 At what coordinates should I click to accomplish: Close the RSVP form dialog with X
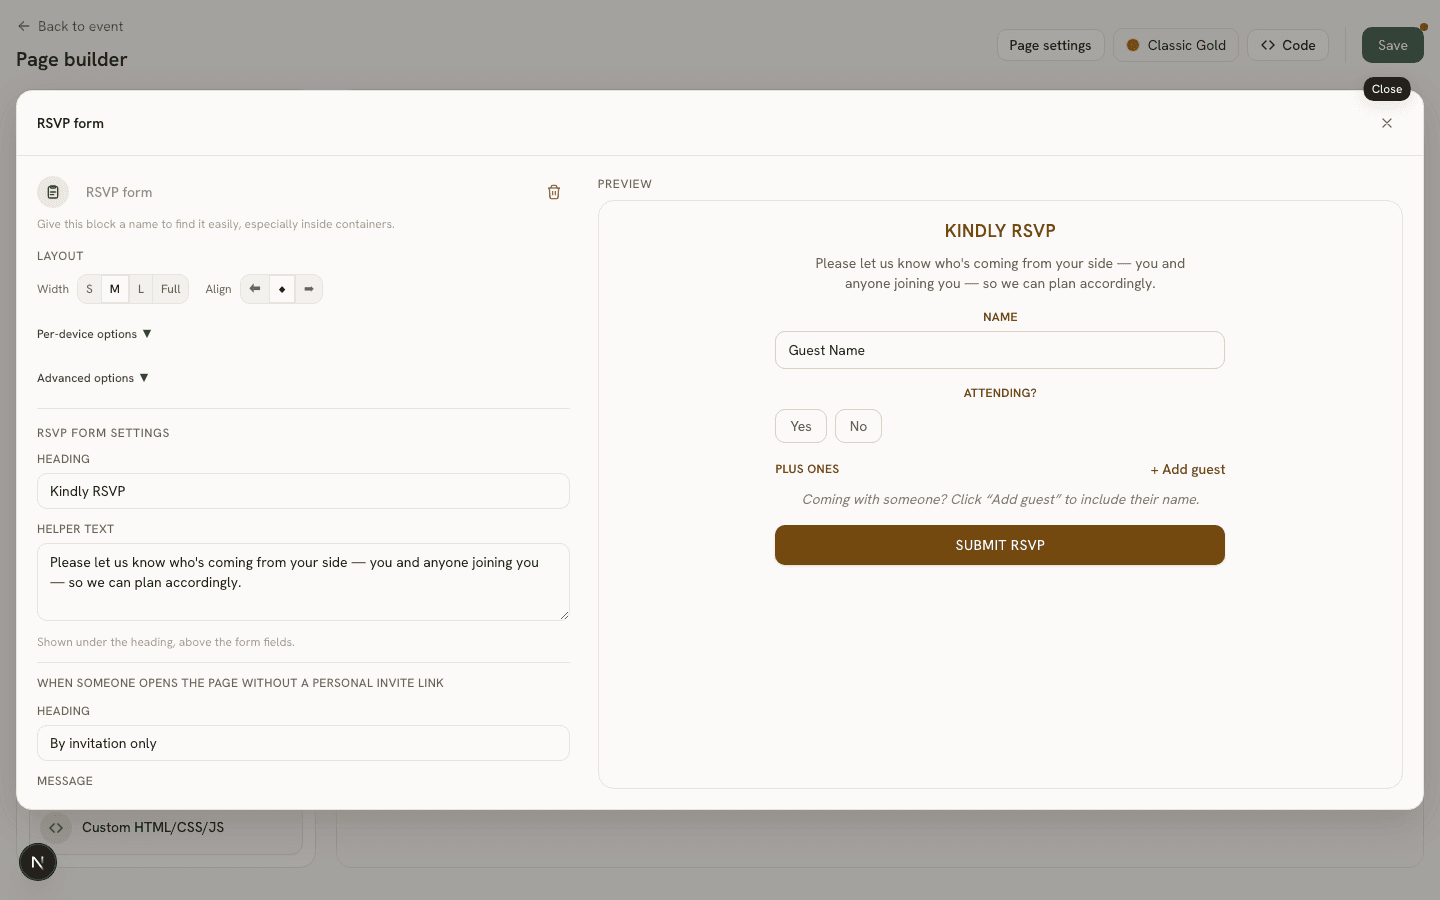[1386, 123]
